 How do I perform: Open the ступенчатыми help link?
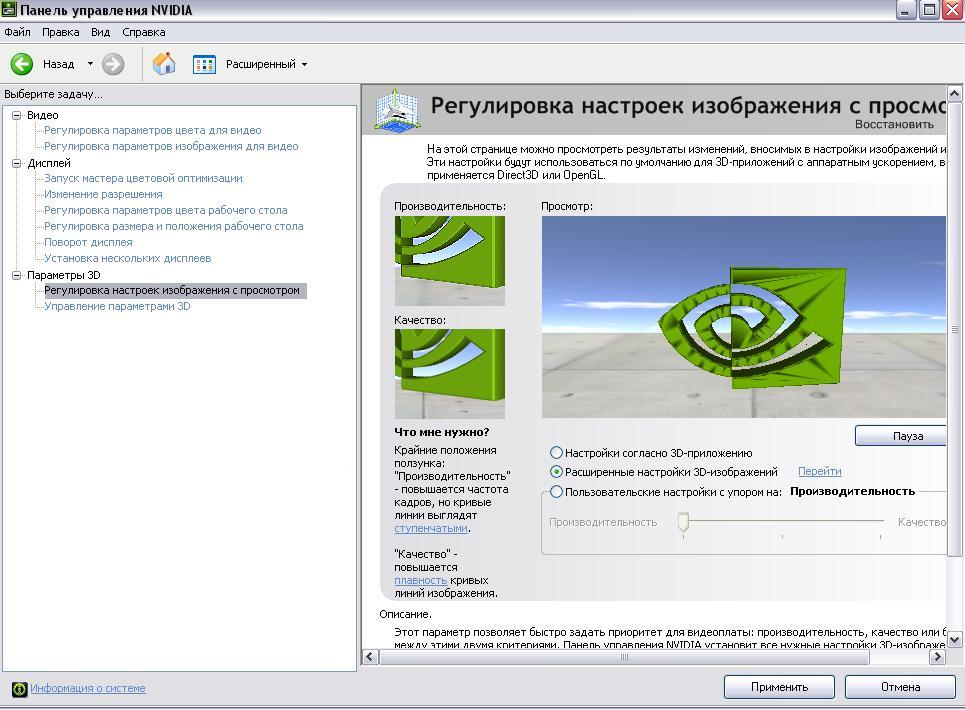(431, 529)
